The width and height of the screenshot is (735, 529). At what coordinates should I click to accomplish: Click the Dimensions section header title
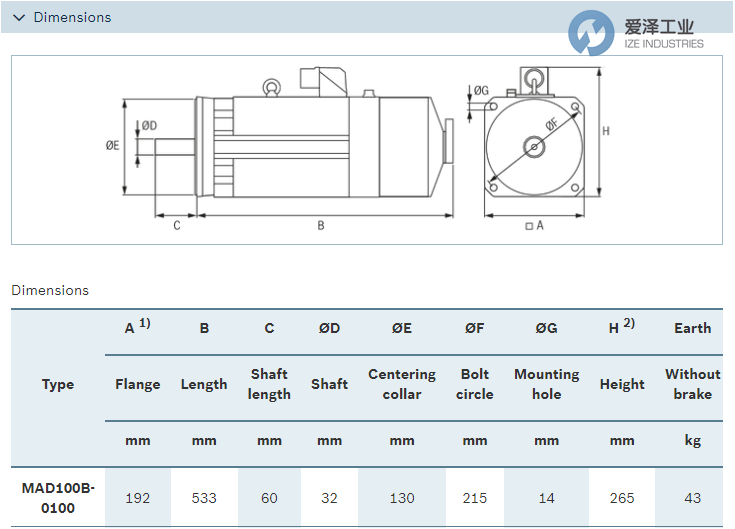72,17
